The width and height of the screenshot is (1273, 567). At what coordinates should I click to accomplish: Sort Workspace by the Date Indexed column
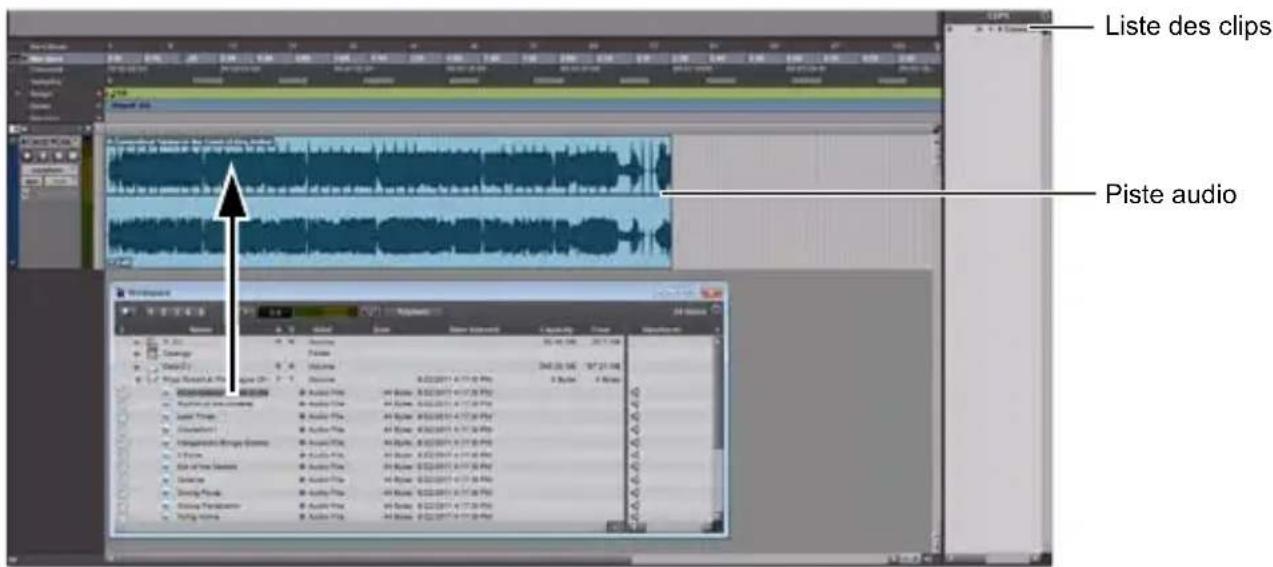[x=472, y=329]
